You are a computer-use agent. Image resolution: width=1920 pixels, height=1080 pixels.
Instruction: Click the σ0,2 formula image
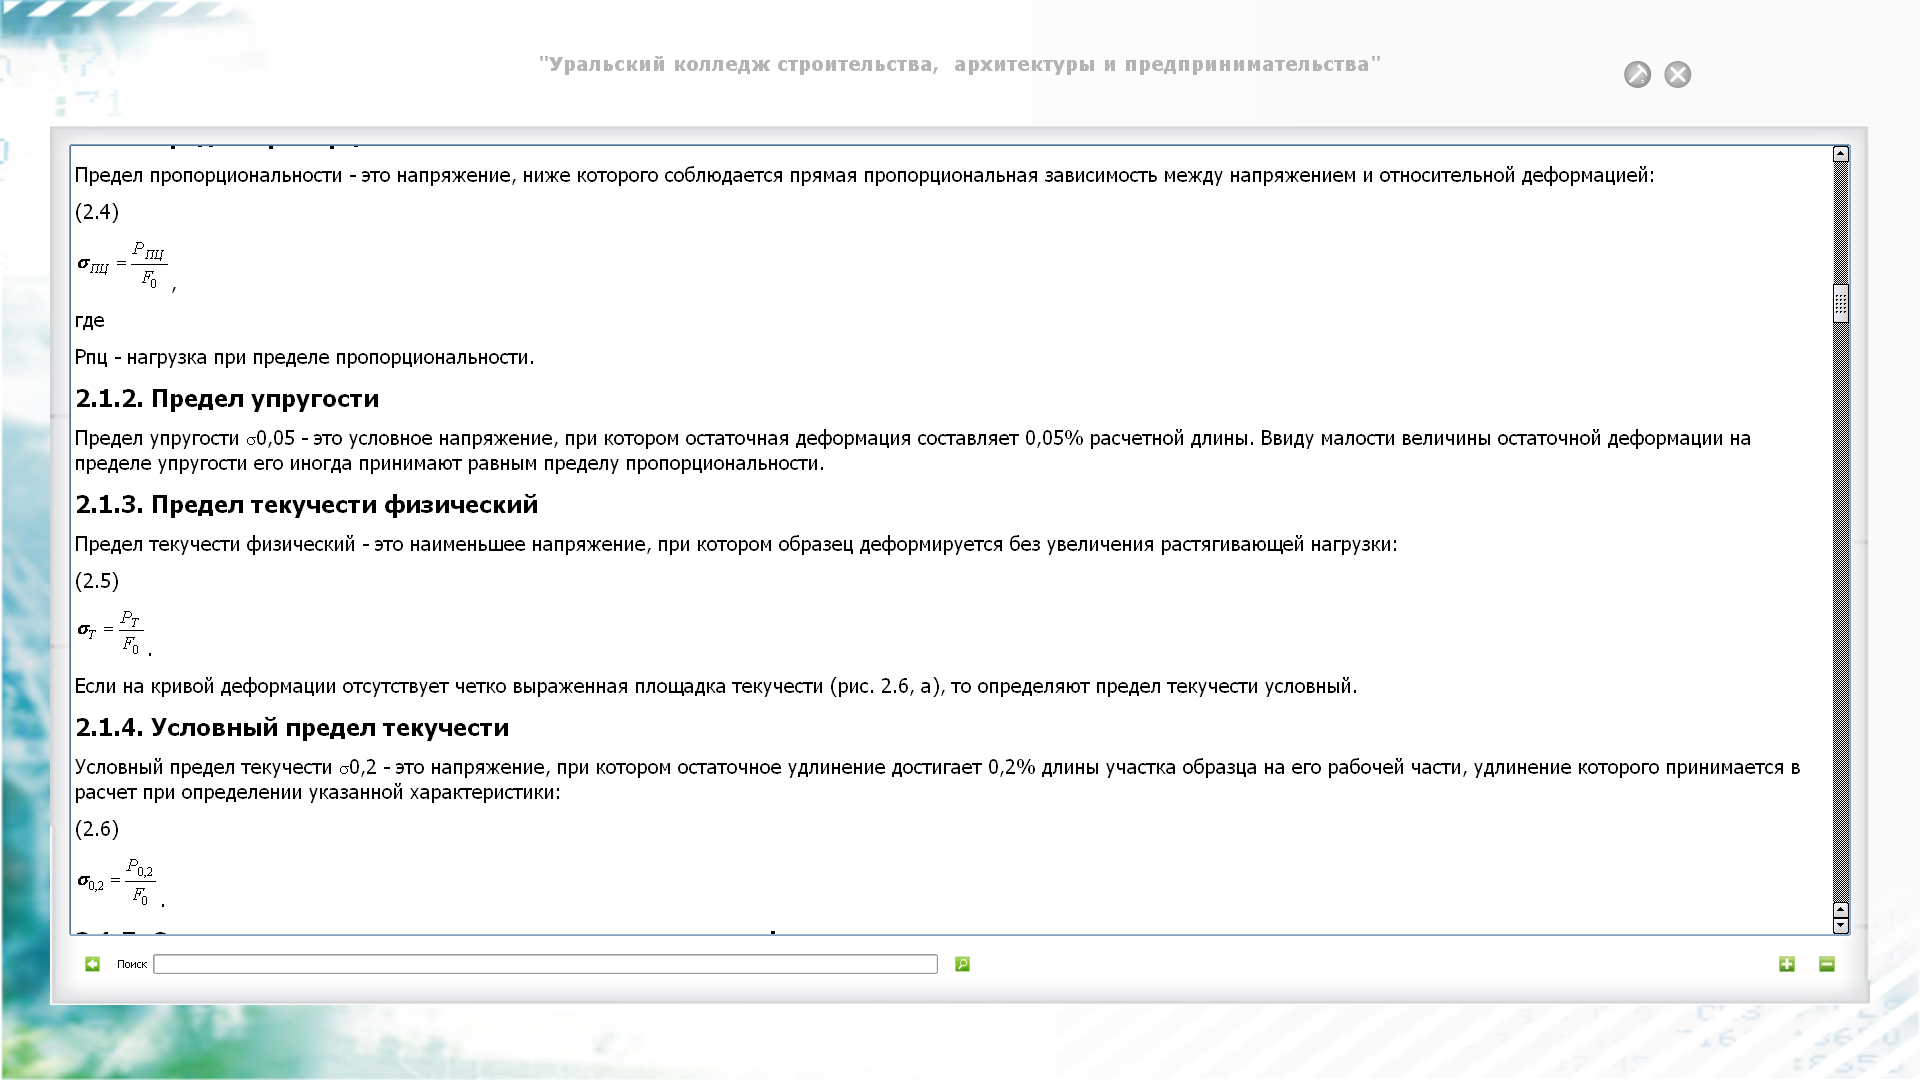point(116,882)
